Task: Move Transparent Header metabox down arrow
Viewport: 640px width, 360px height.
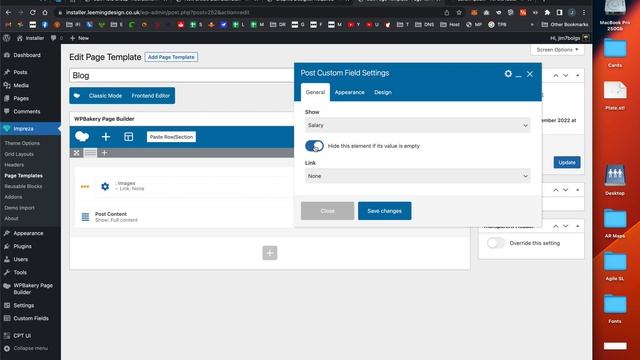Action: pos(566,226)
